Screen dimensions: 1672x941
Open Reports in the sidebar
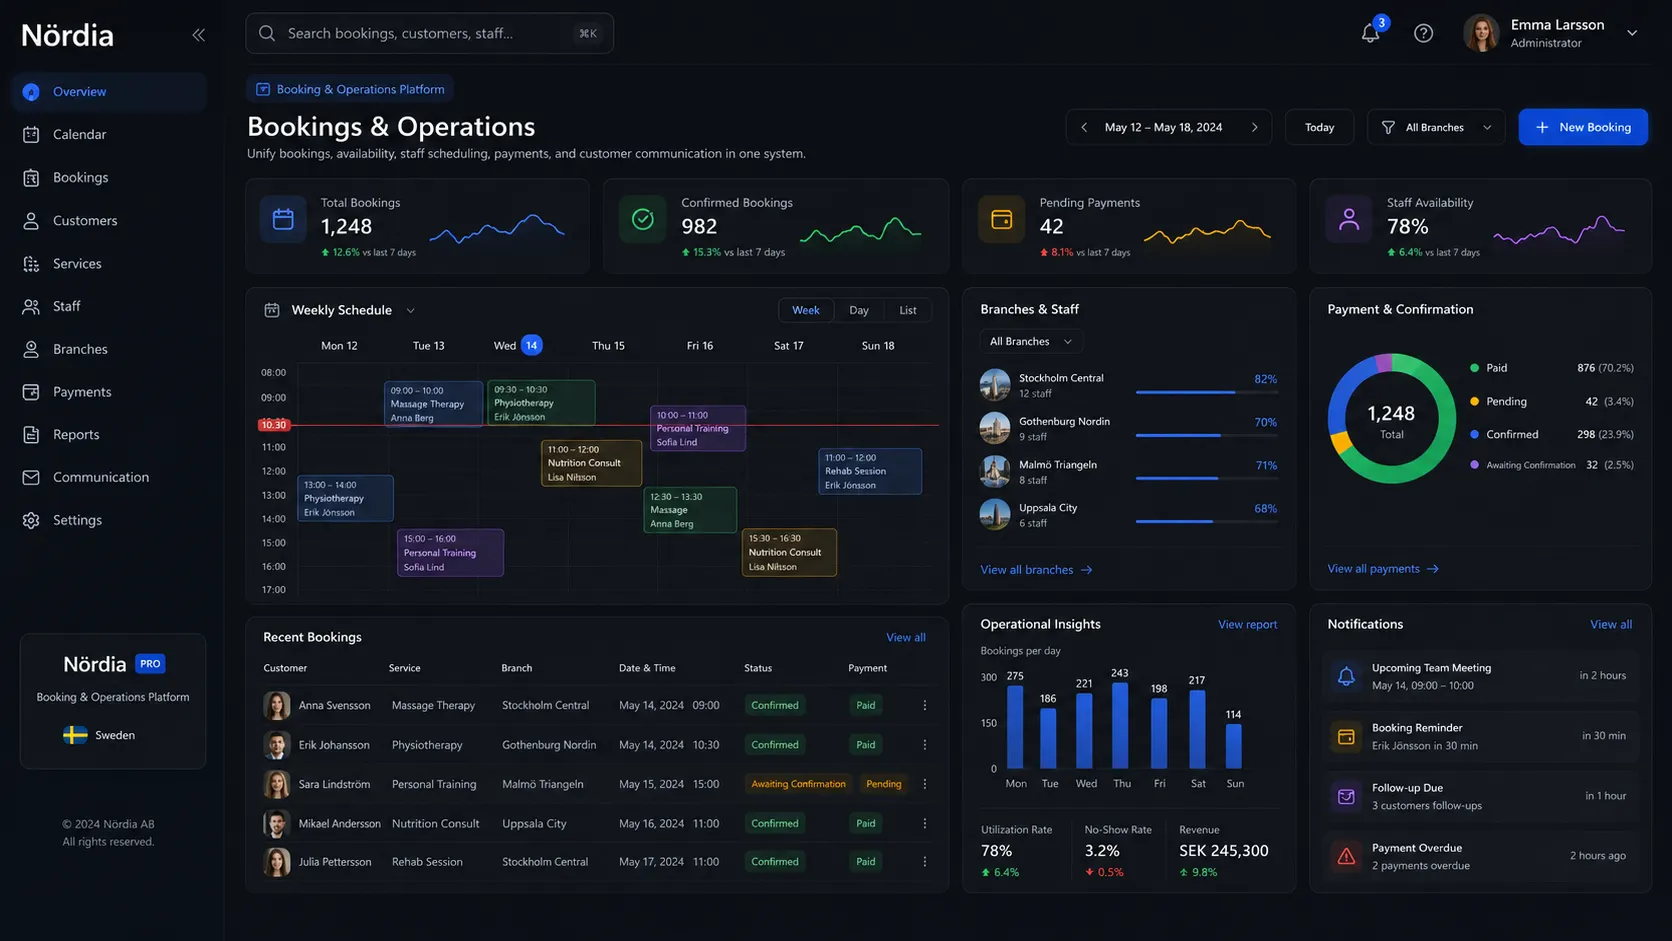pos(109,434)
